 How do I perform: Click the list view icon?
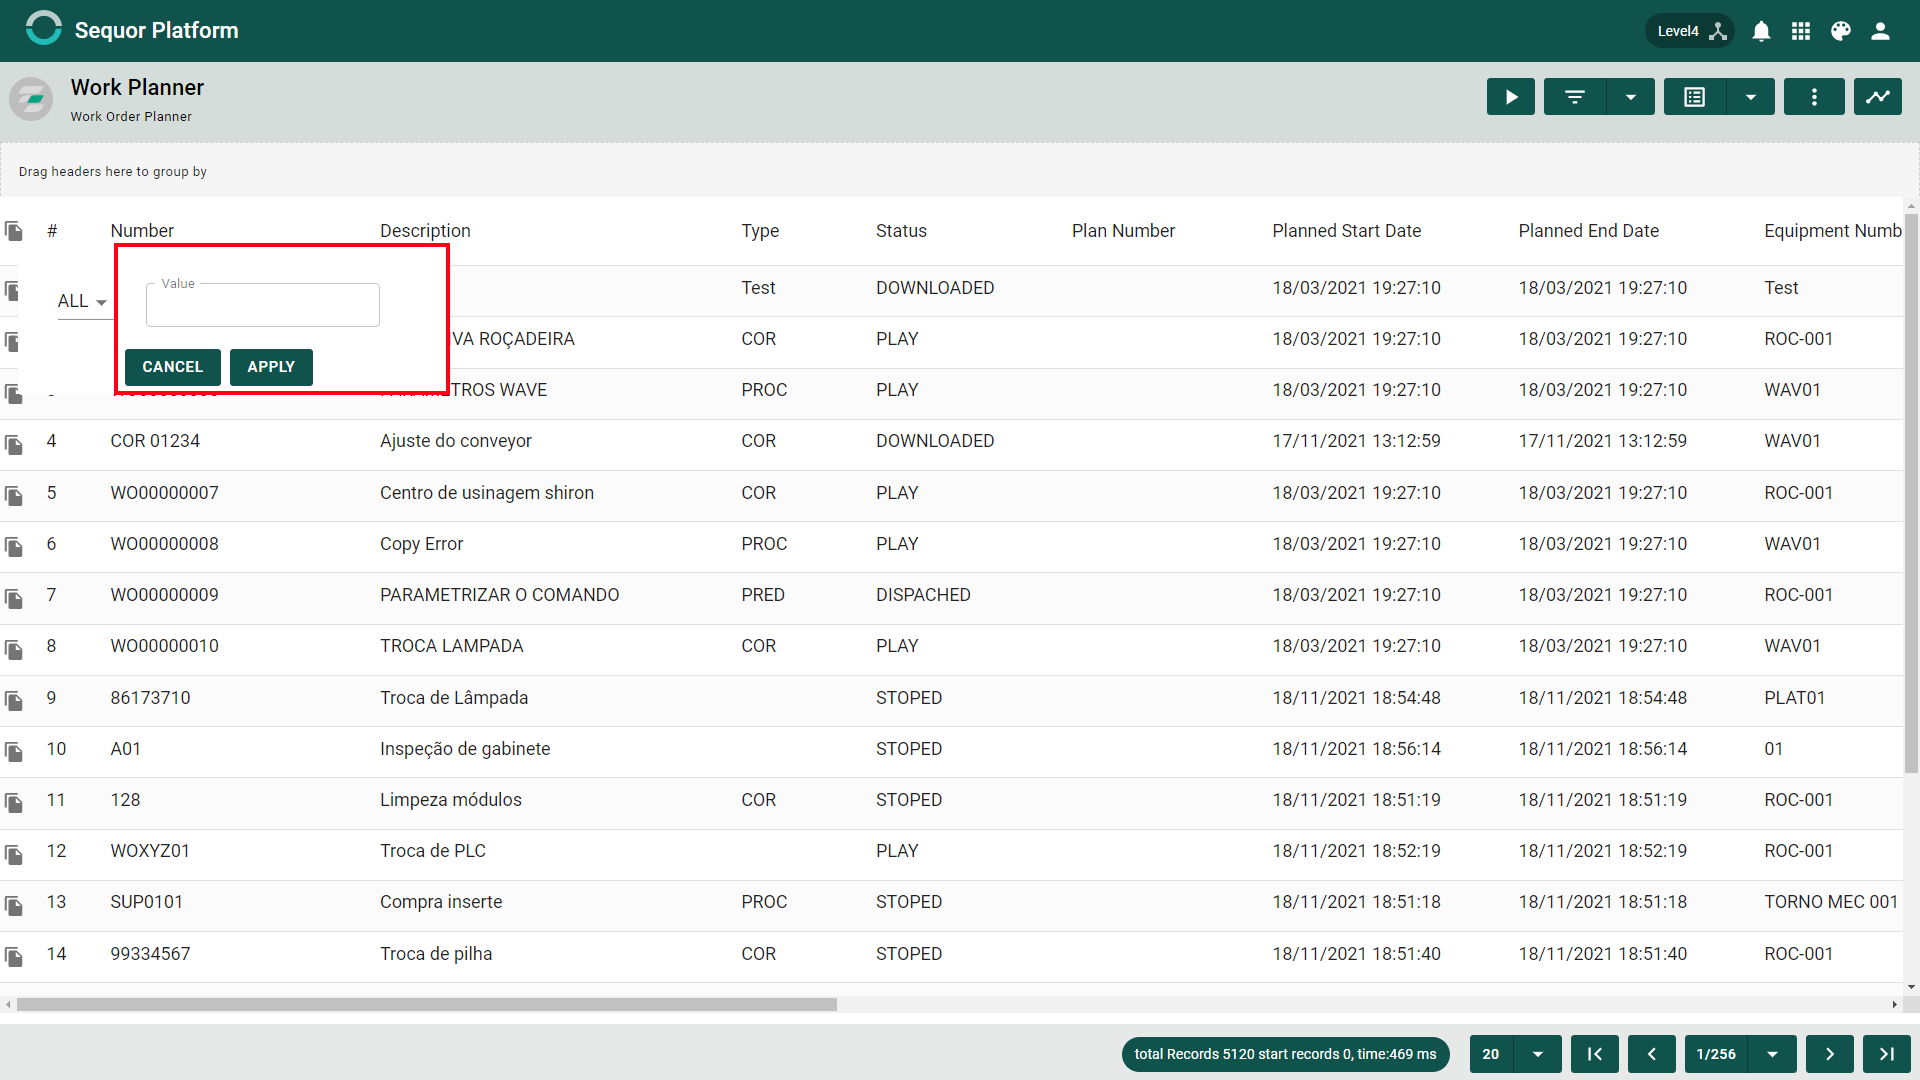pos(1695,97)
